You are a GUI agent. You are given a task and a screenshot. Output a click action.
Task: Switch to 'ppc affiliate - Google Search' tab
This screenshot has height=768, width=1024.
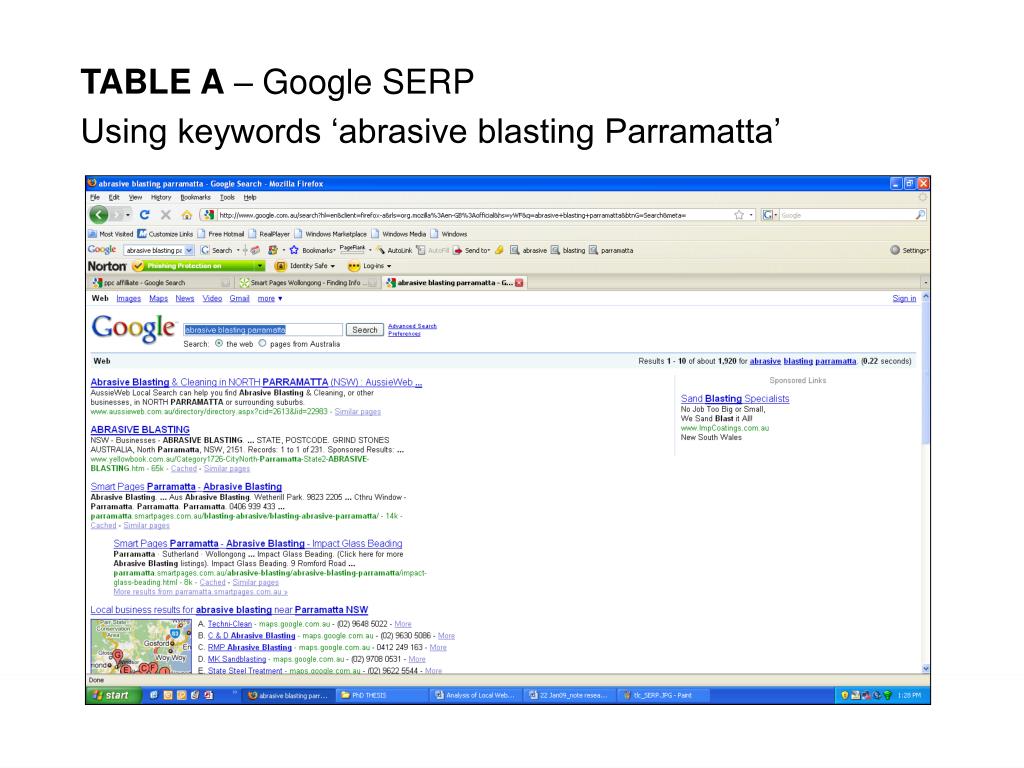(161, 283)
